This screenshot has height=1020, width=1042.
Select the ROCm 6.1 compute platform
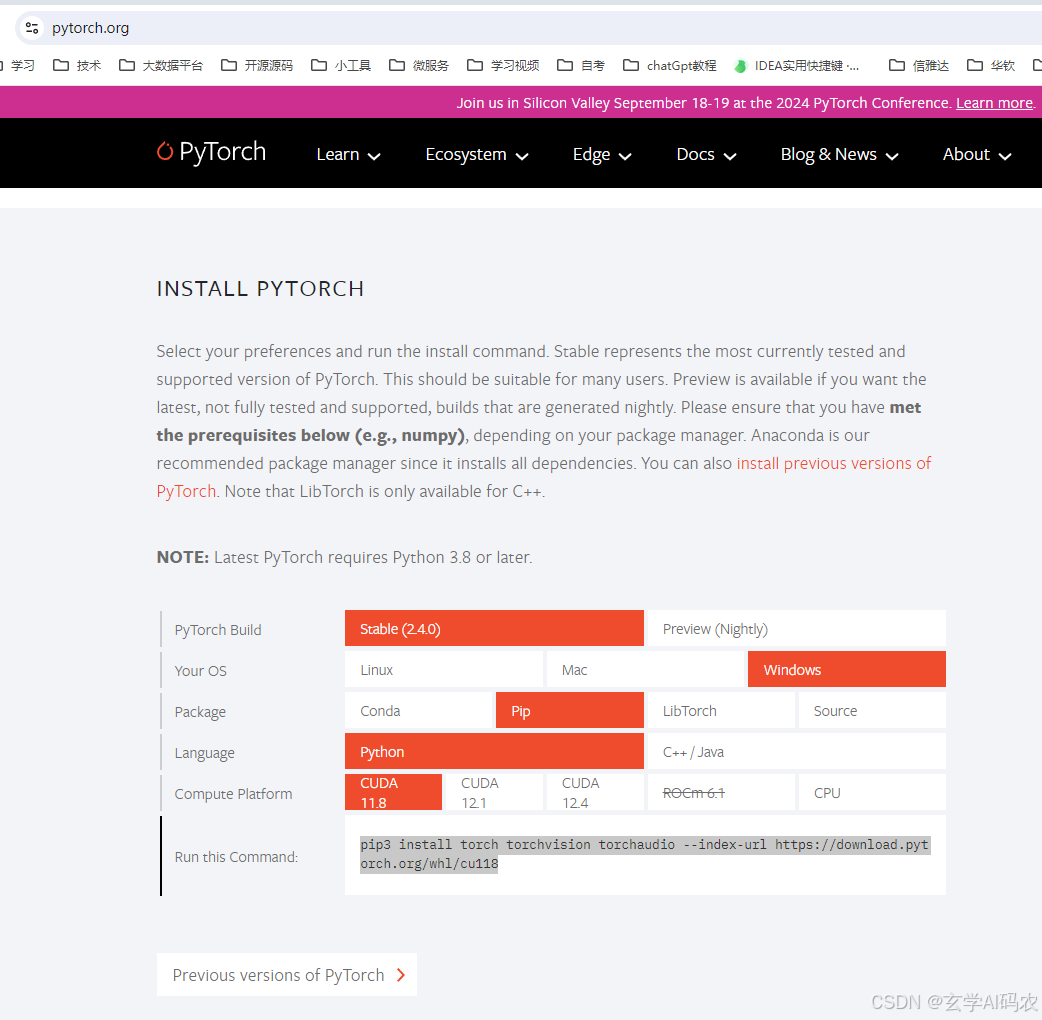721,793
